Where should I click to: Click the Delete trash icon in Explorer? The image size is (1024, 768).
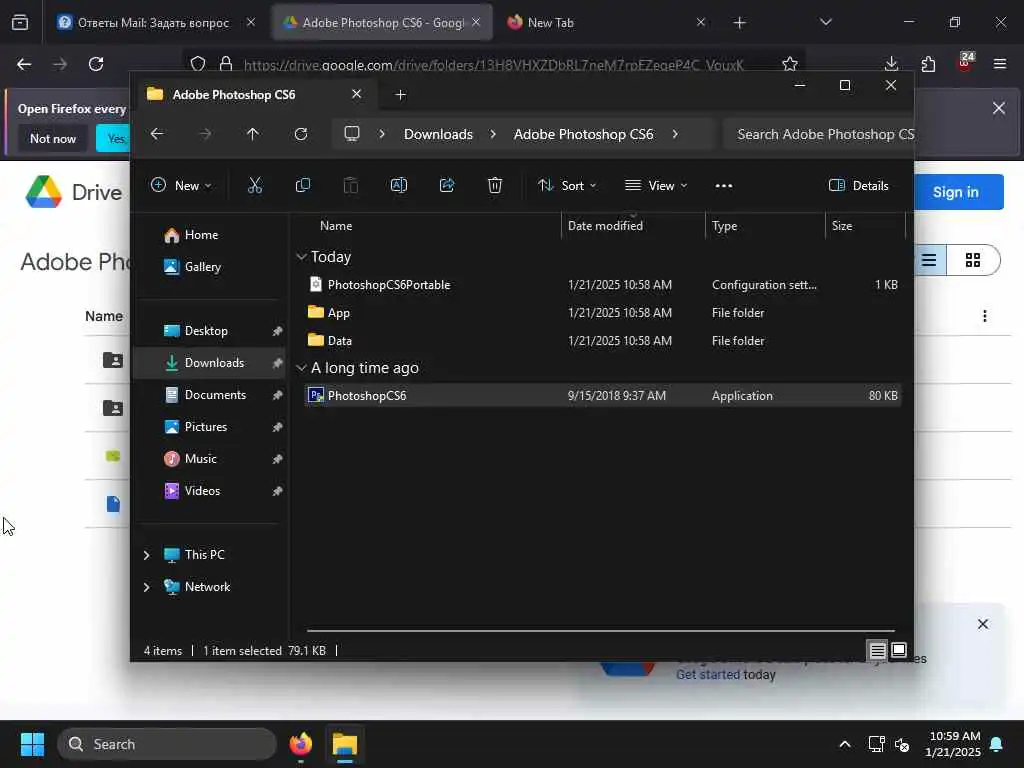[495, 185]
